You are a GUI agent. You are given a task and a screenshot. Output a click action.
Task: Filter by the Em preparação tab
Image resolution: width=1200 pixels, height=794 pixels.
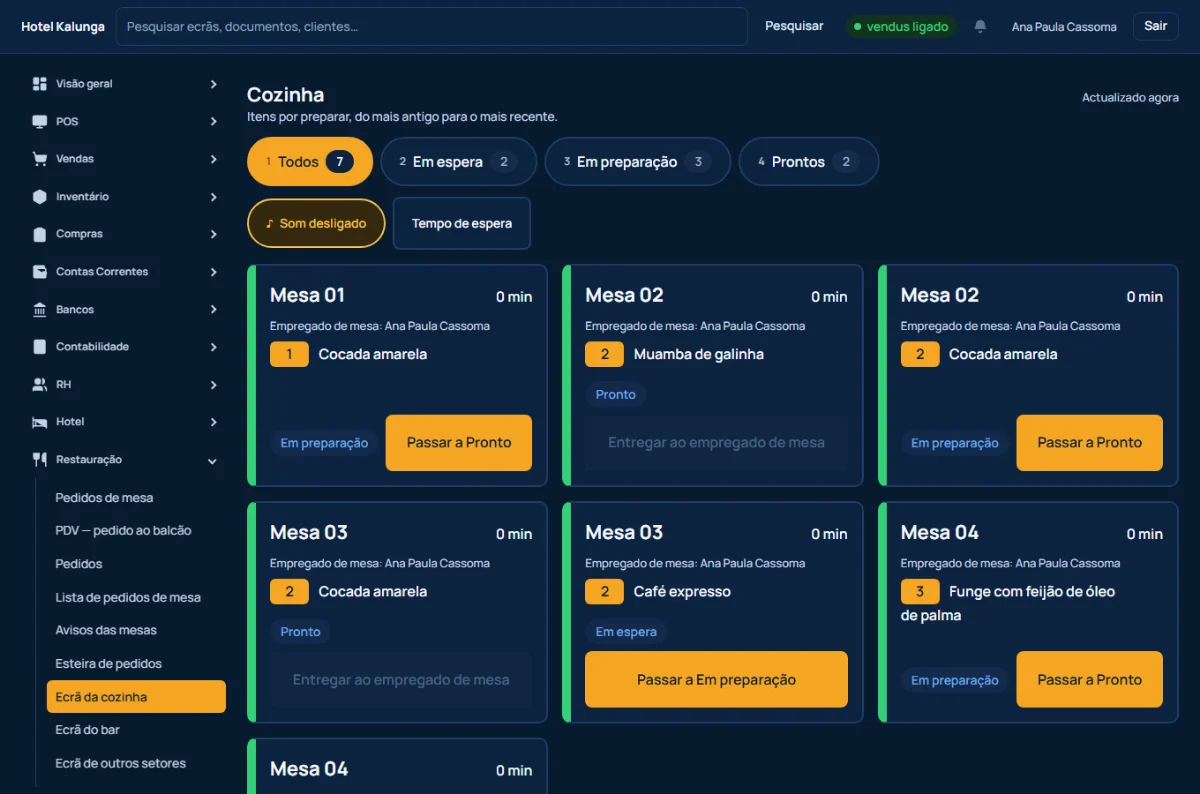pyautogui.click(x=637, y=162)
